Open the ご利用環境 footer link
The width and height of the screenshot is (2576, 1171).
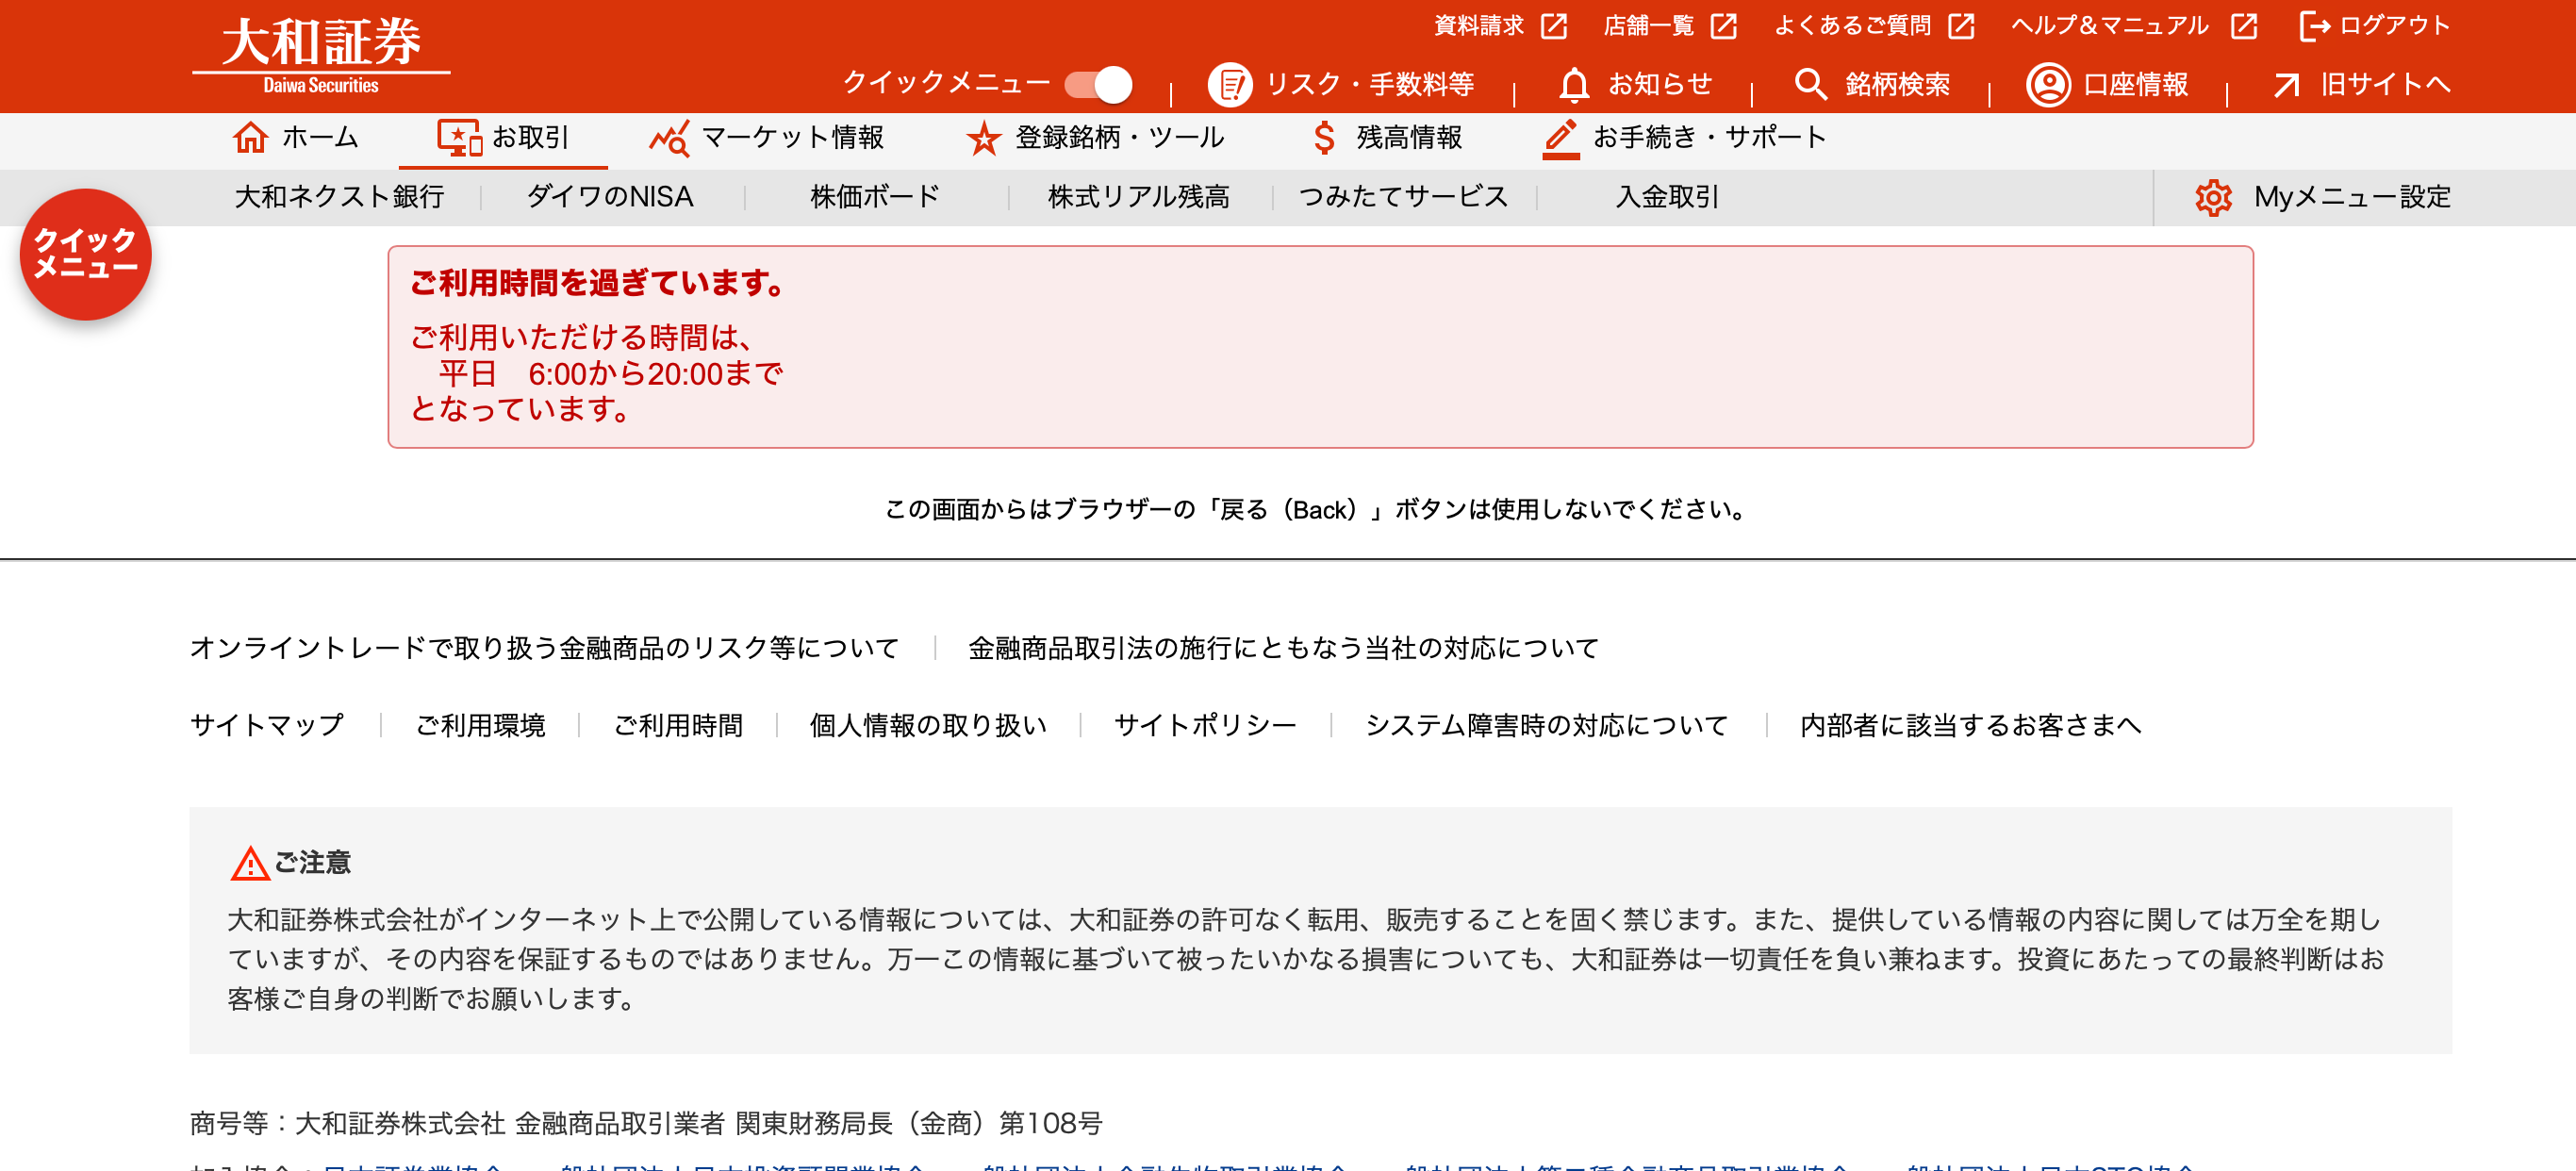[481, 725]
